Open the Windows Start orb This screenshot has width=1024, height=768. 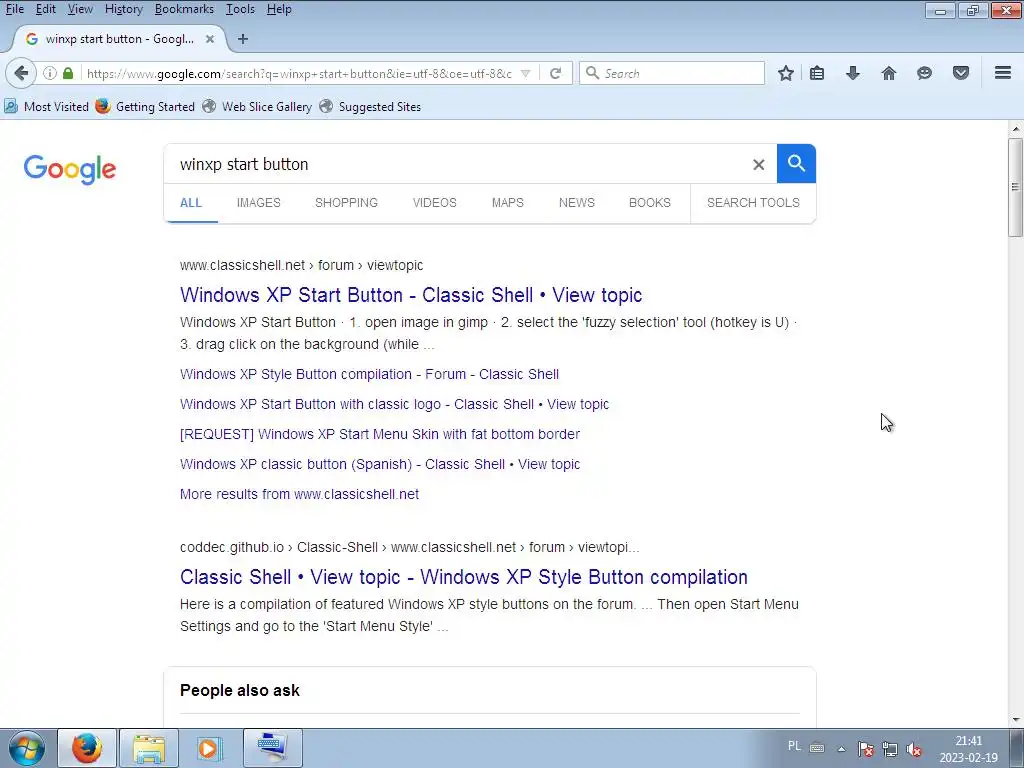27,748
